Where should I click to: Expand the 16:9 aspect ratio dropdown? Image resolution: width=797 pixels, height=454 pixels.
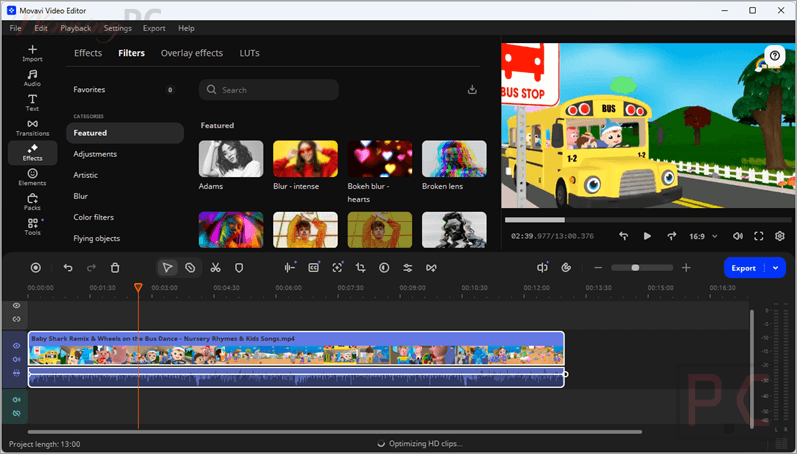[x=703, y=236]
